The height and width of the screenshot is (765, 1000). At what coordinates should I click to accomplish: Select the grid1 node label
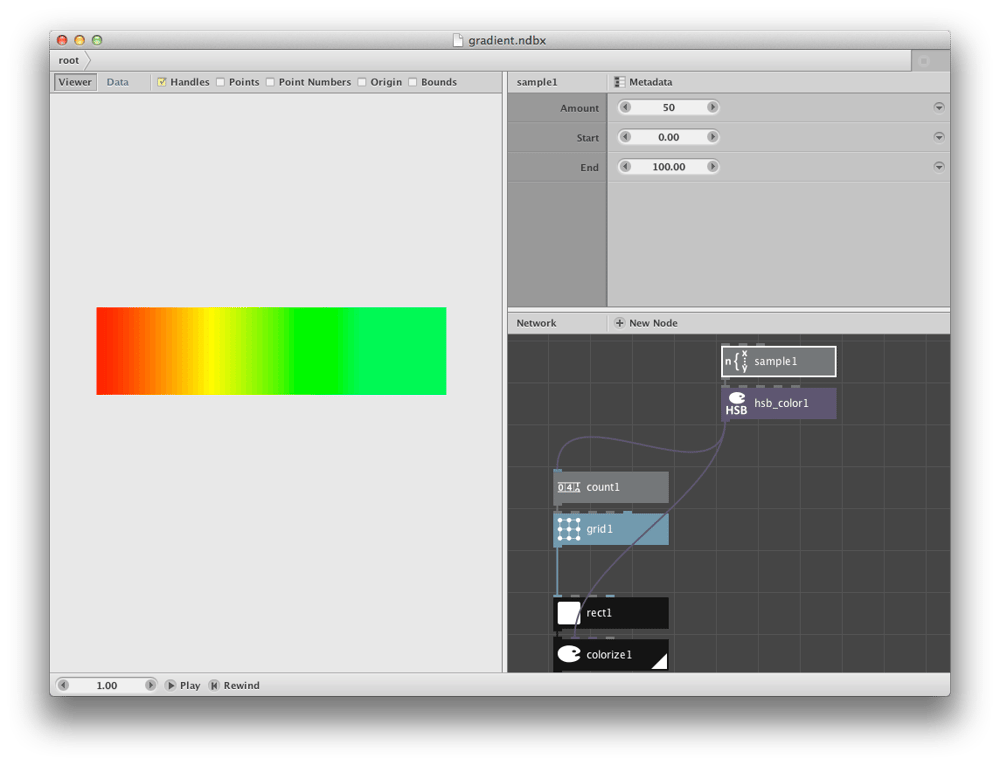click(x=599, y=529)
